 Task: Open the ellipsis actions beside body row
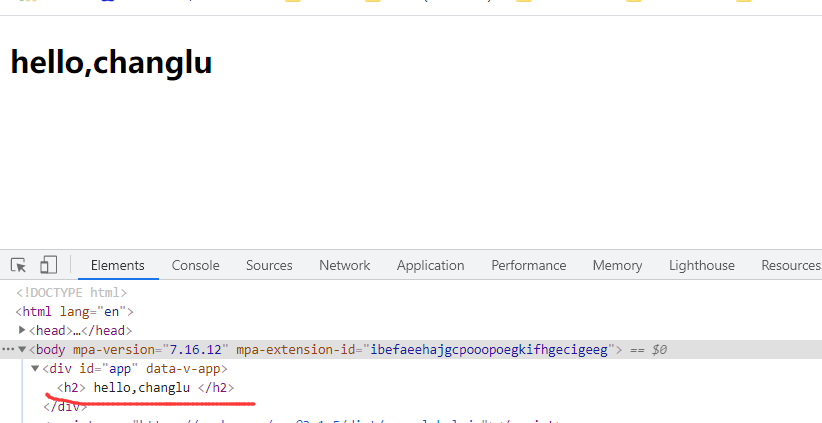point(8,349)
